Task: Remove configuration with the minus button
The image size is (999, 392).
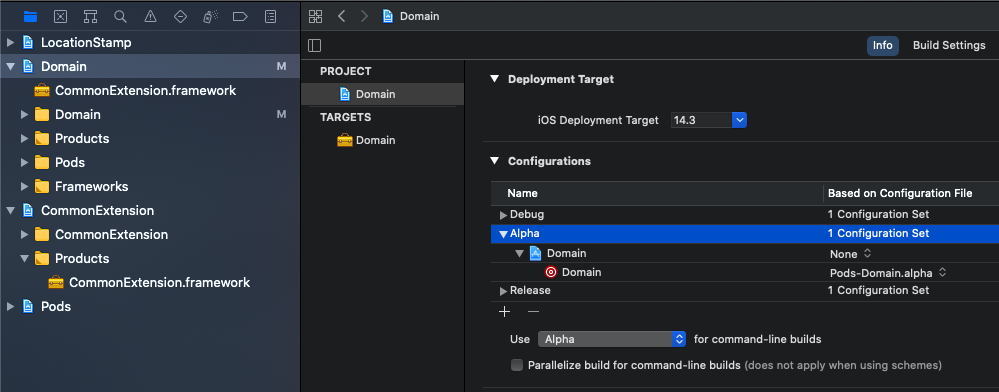Action: [534, 311]
